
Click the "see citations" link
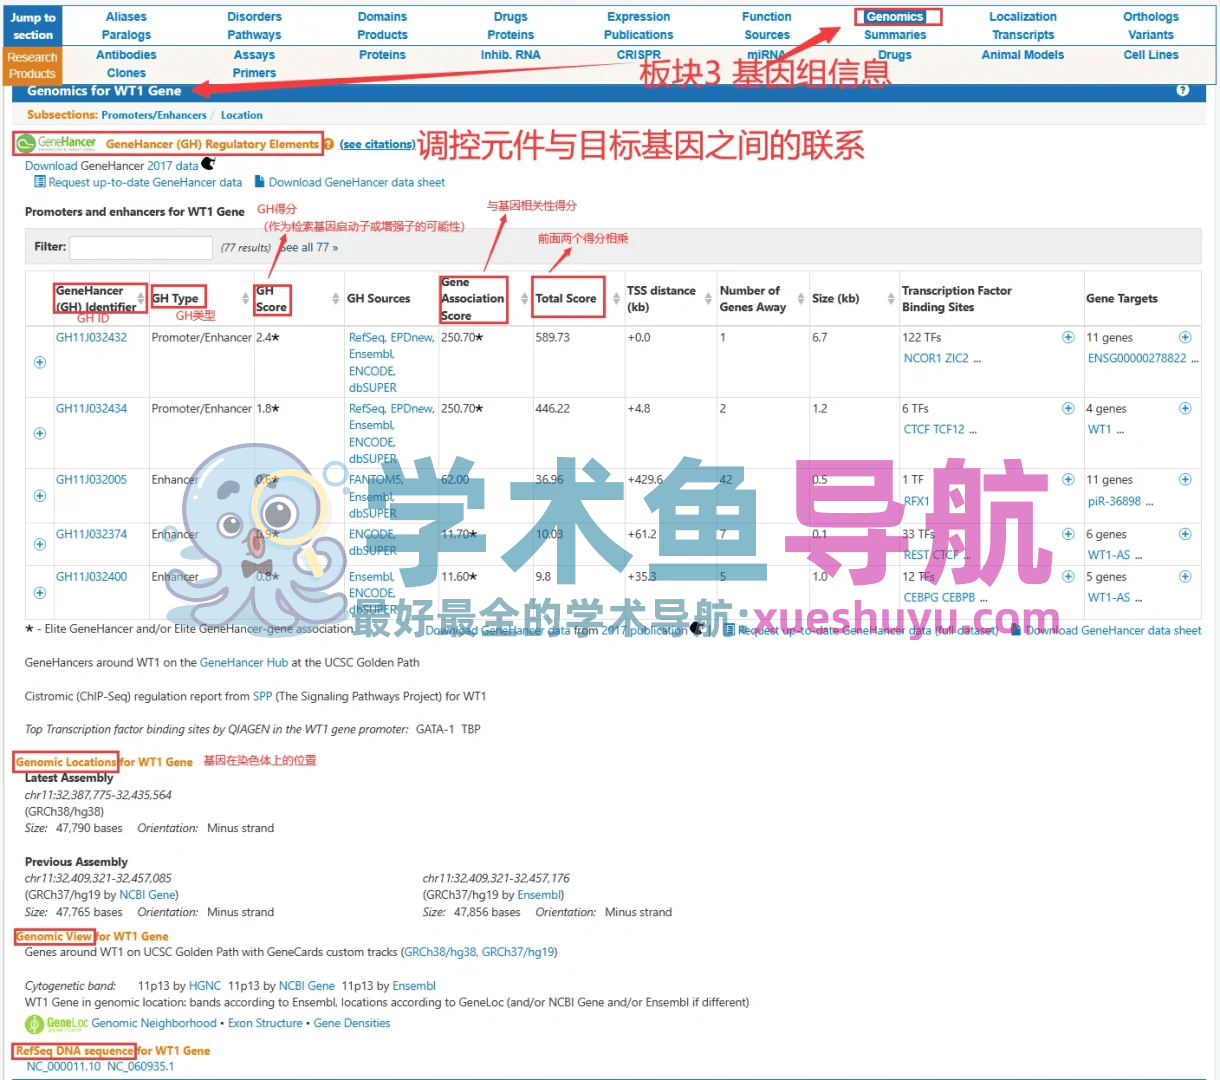point(377,145)
